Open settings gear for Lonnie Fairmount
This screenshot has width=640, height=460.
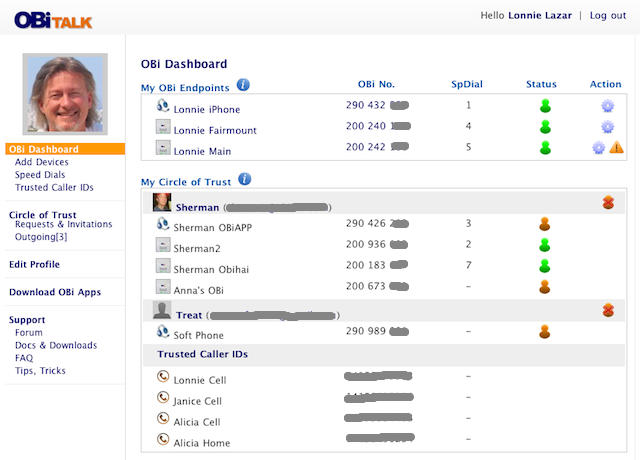pyautogui.click(x=607, y=127)
